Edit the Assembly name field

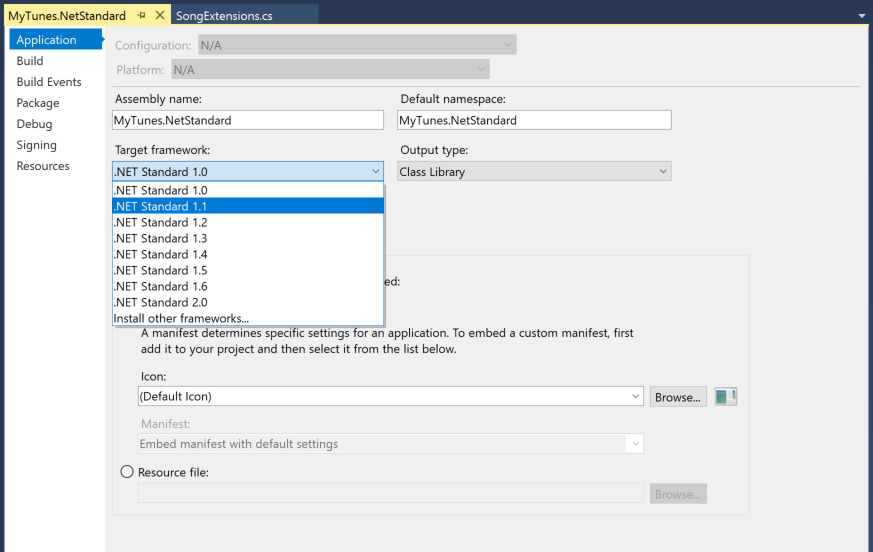pyautogui.click(x=248, y=120)
